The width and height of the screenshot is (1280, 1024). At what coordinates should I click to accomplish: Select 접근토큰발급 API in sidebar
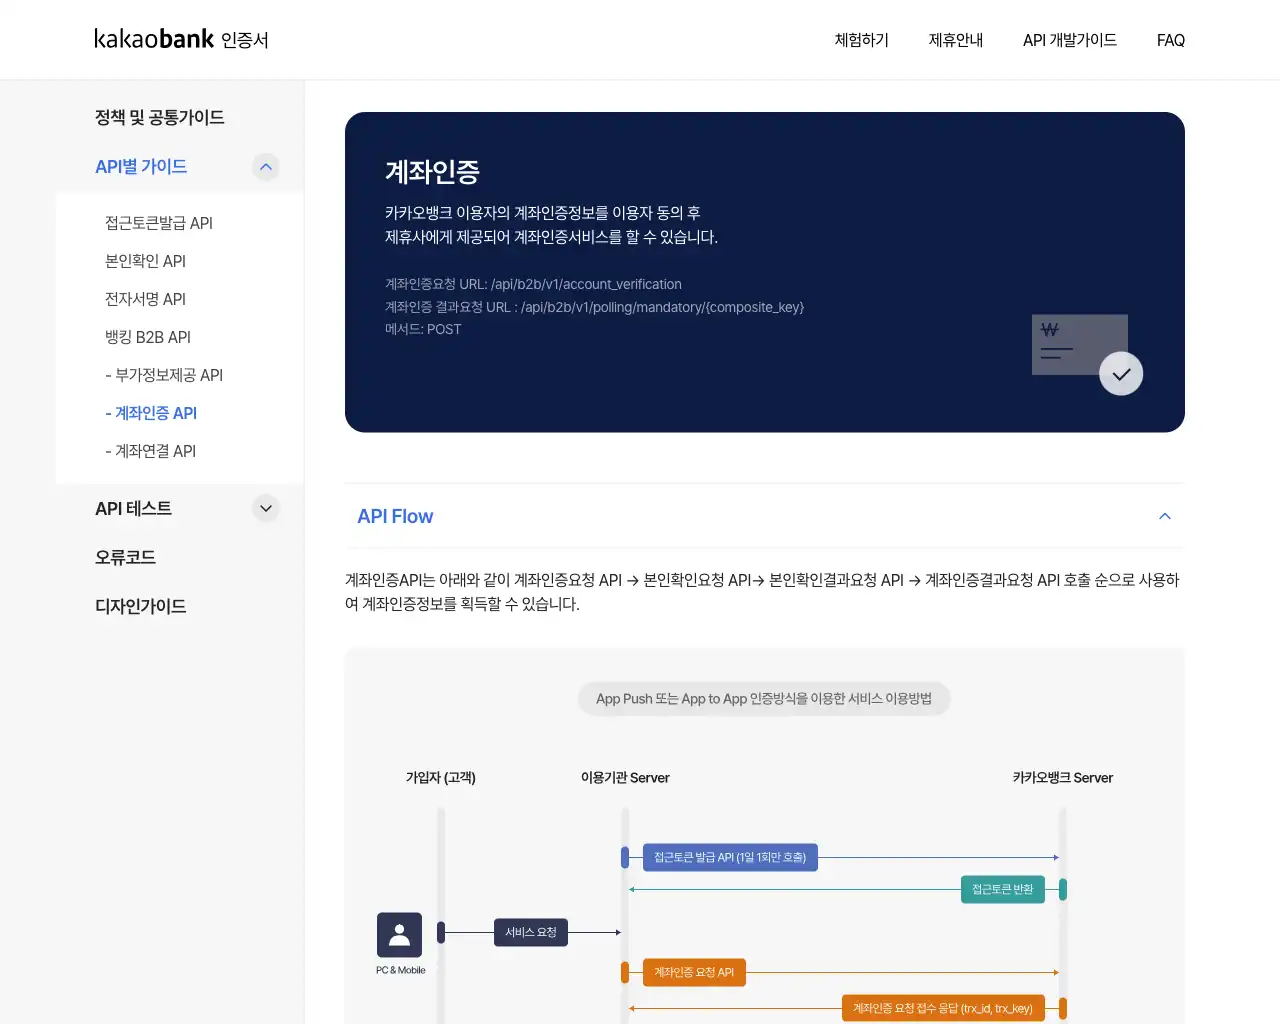coord(159,223)
